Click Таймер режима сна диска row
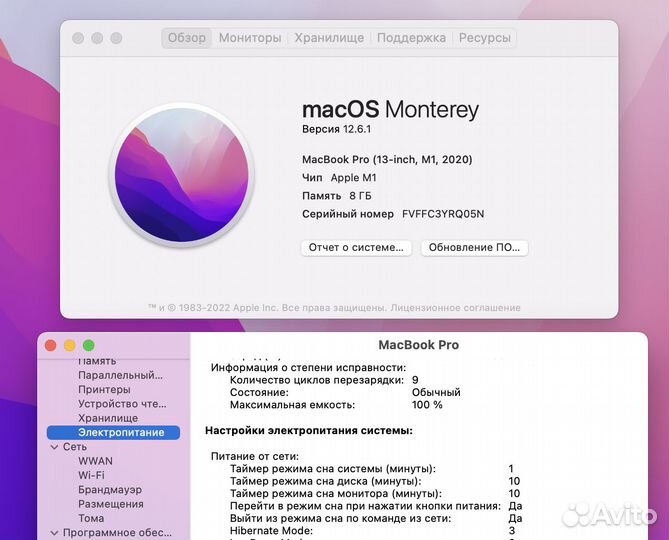Screen dimensions: 669x540 coord(375,481)
